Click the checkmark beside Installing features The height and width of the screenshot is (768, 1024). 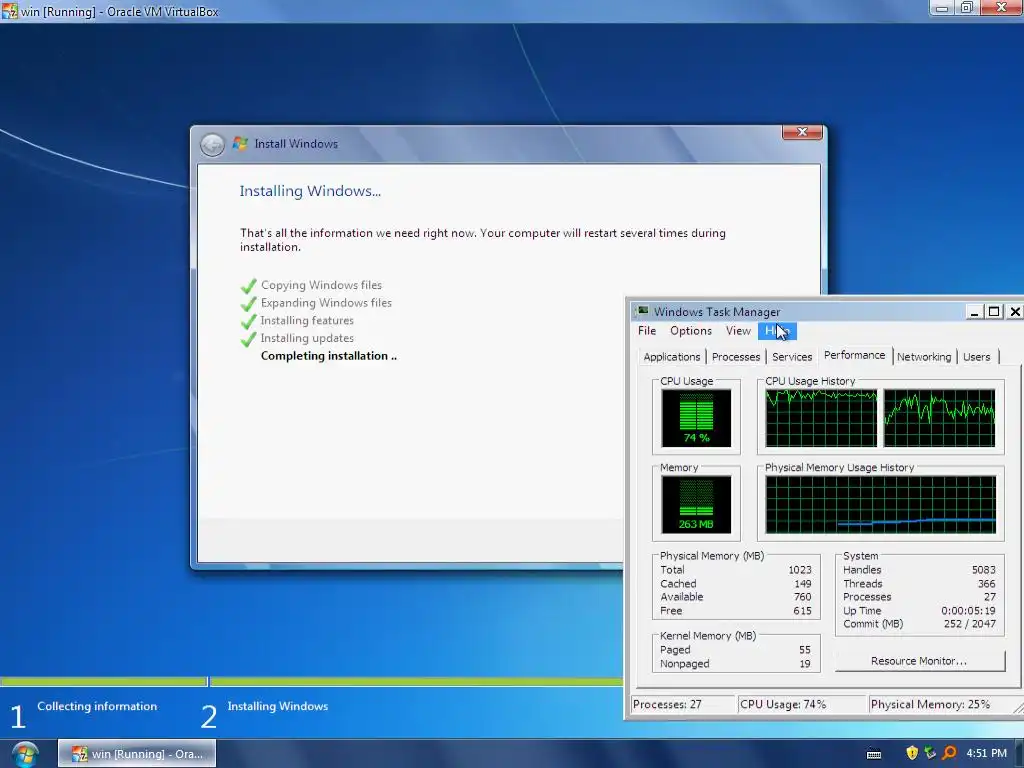pos(248,321)
